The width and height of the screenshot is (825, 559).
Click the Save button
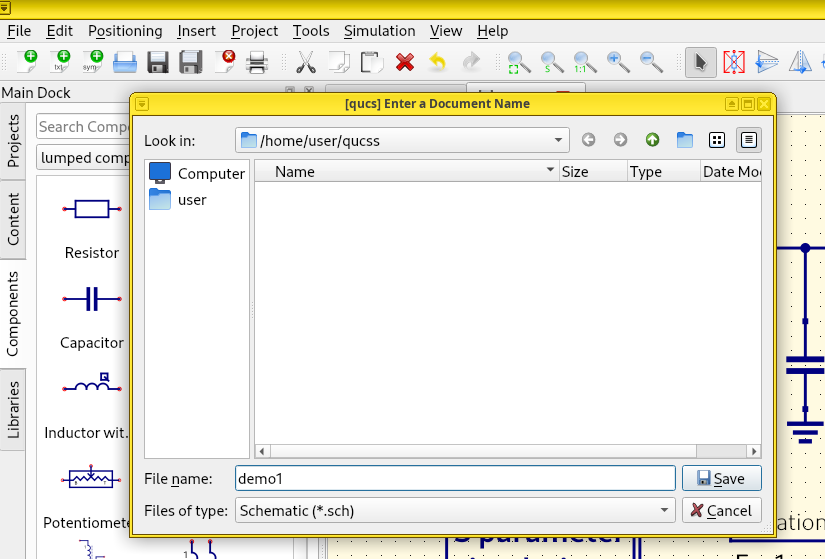coord(721,478)
